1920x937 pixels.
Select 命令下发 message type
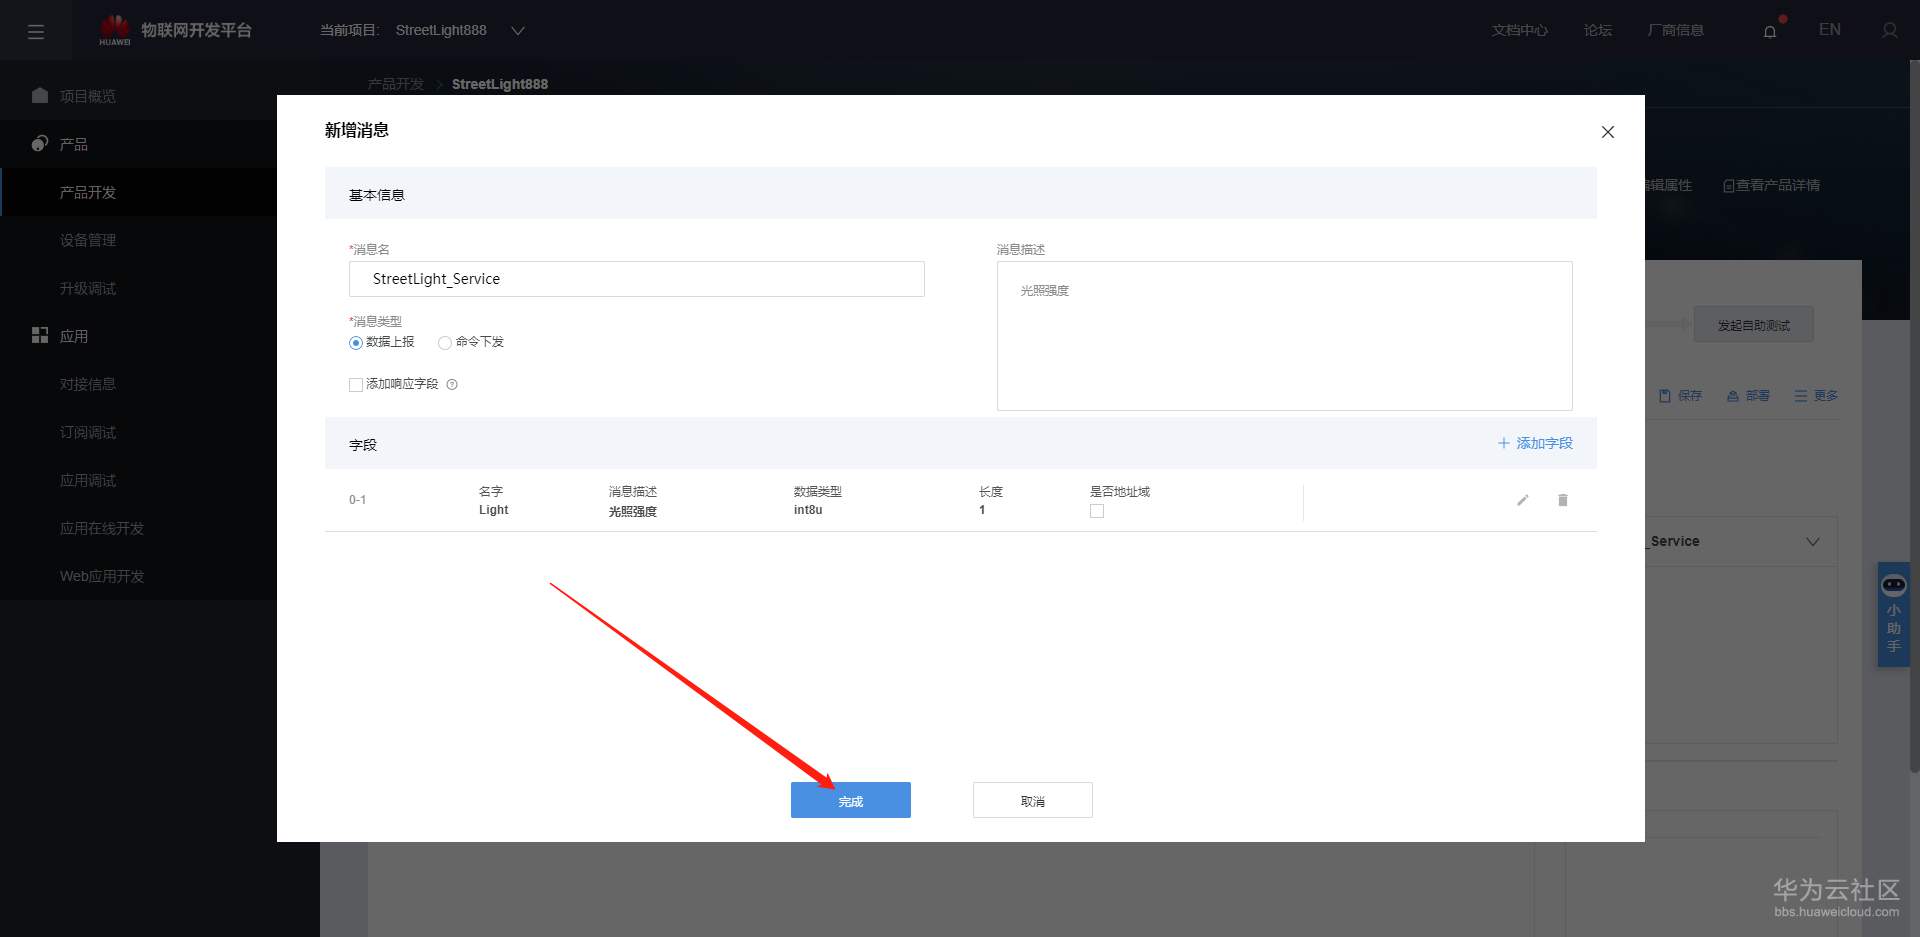445,343
